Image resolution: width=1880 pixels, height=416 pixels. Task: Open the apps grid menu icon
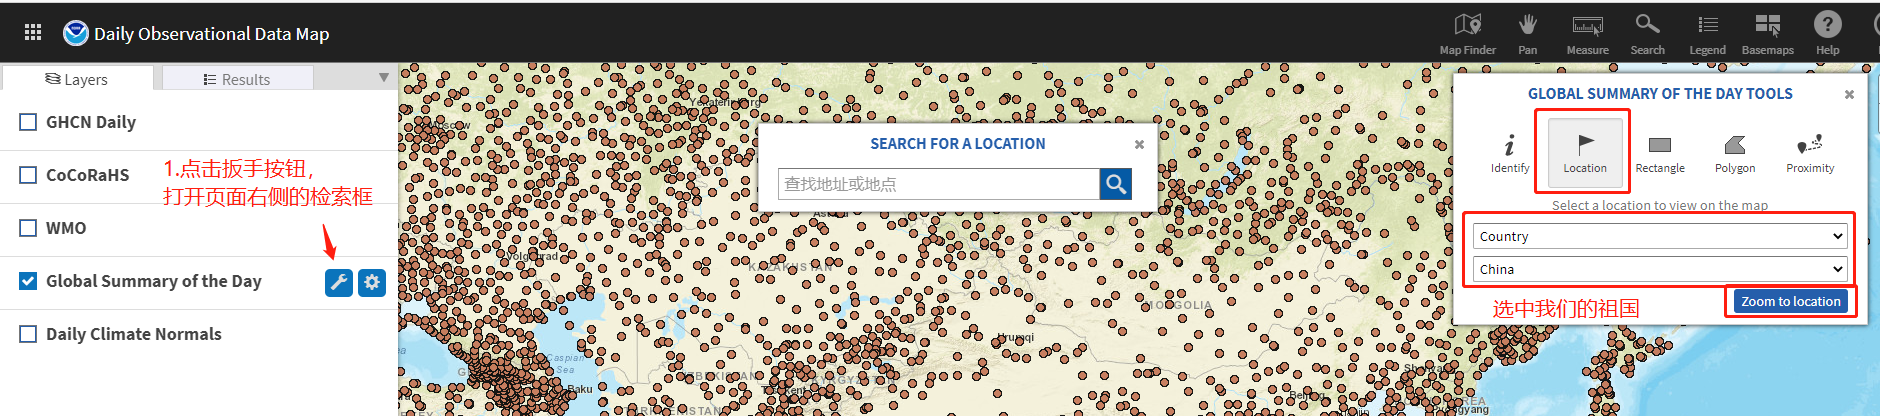tap(33, 33)
